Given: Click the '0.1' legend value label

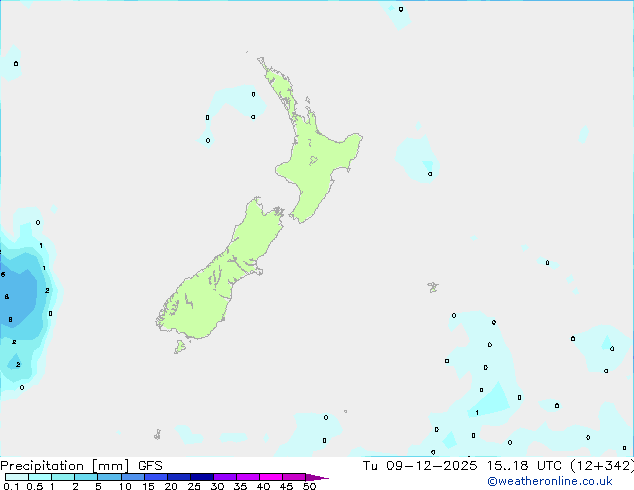Looking at the screenshot, I should [11, 486].
